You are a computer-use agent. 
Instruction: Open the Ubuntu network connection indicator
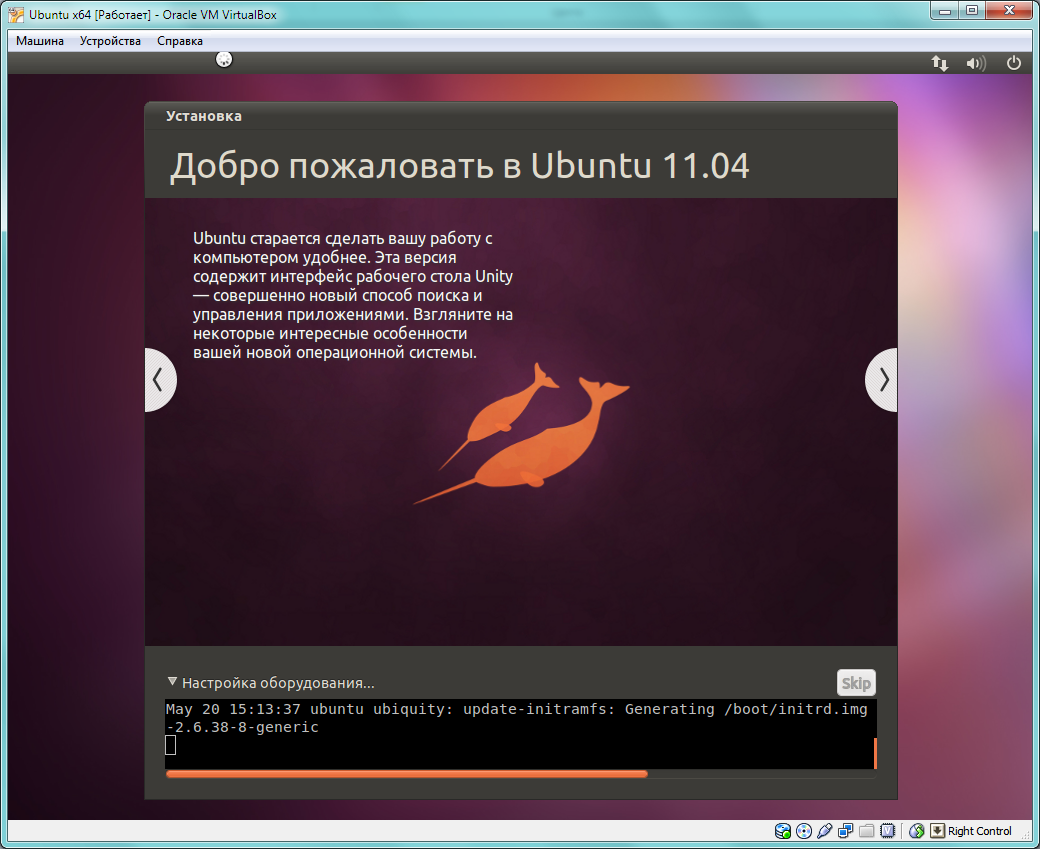click(940, 63)
